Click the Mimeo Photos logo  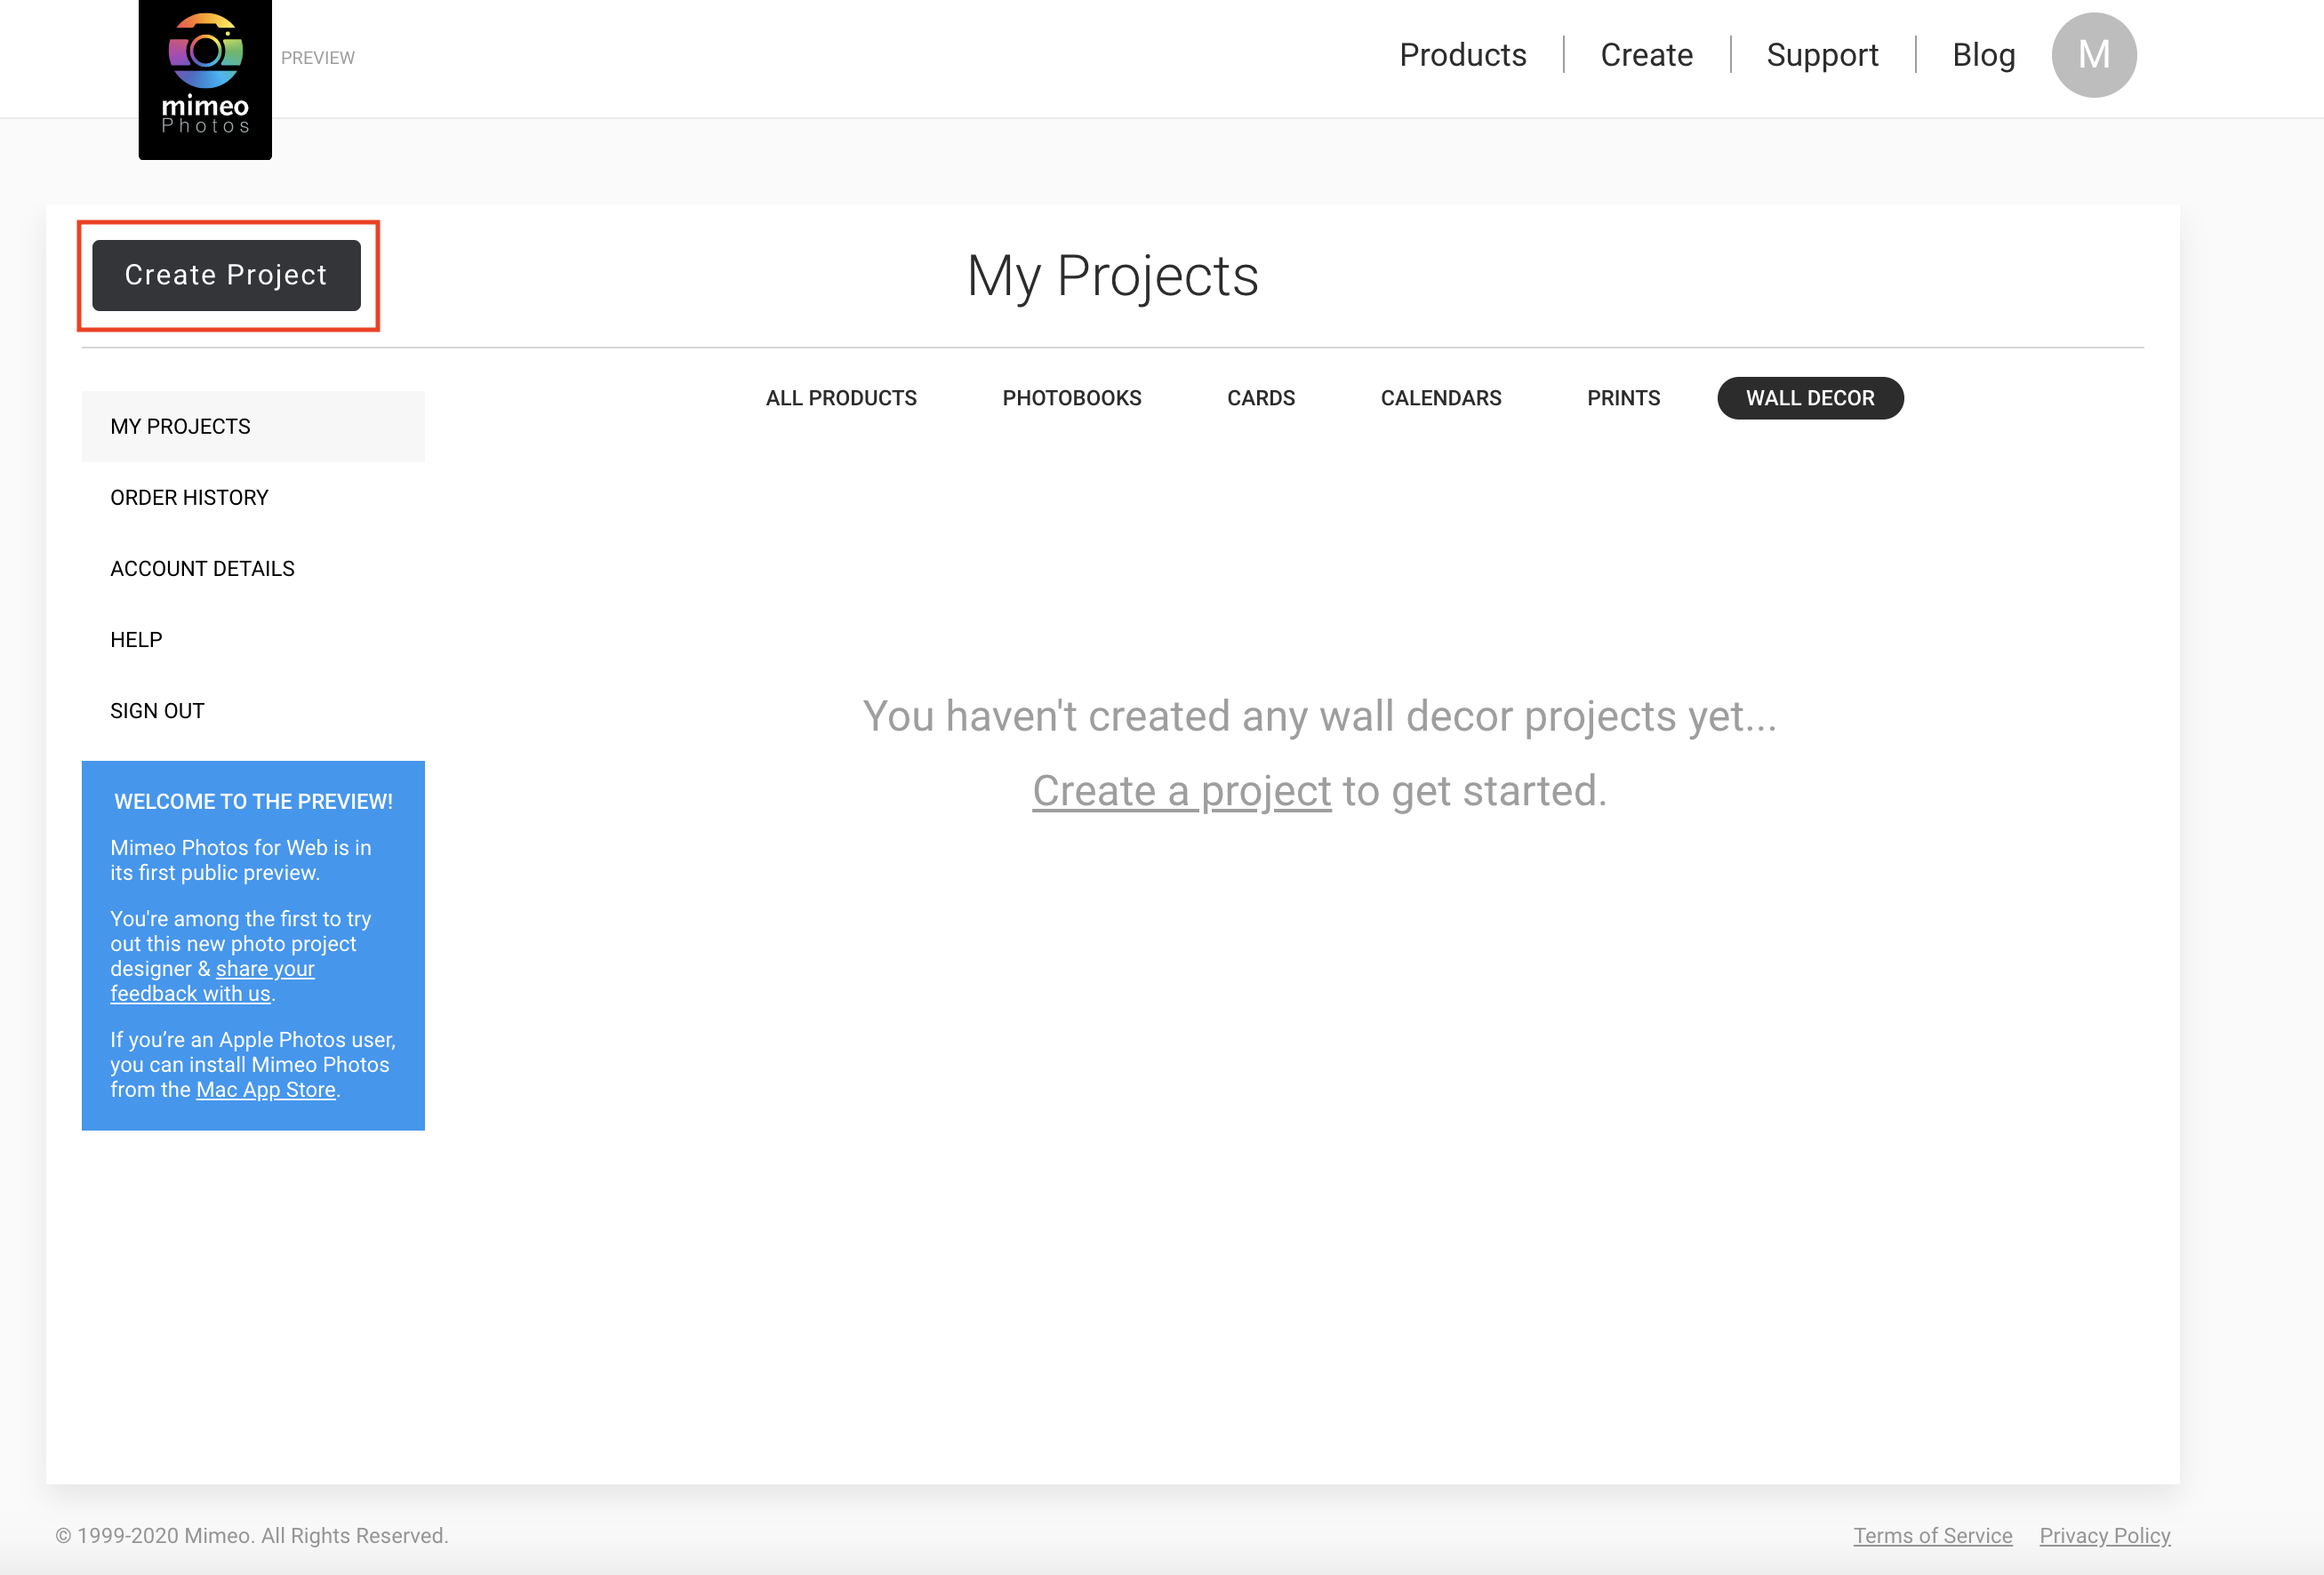tap(205, 79)
